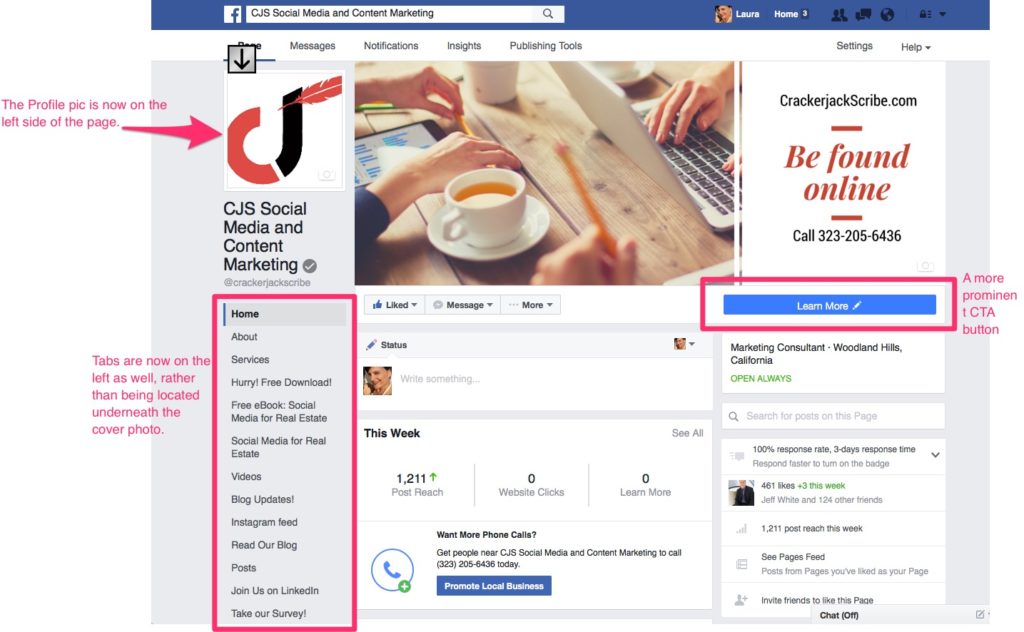Click the camera icon on cover photo

pos(925,266)
